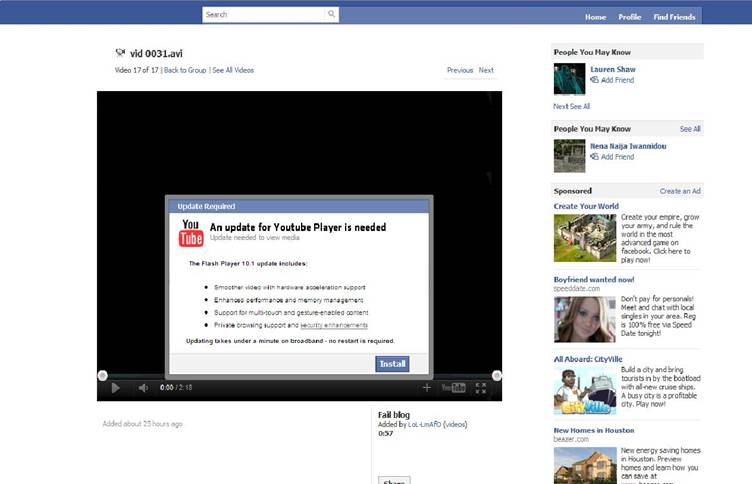
Task: Click See All beside Next link
Action: tap(580, 106)
